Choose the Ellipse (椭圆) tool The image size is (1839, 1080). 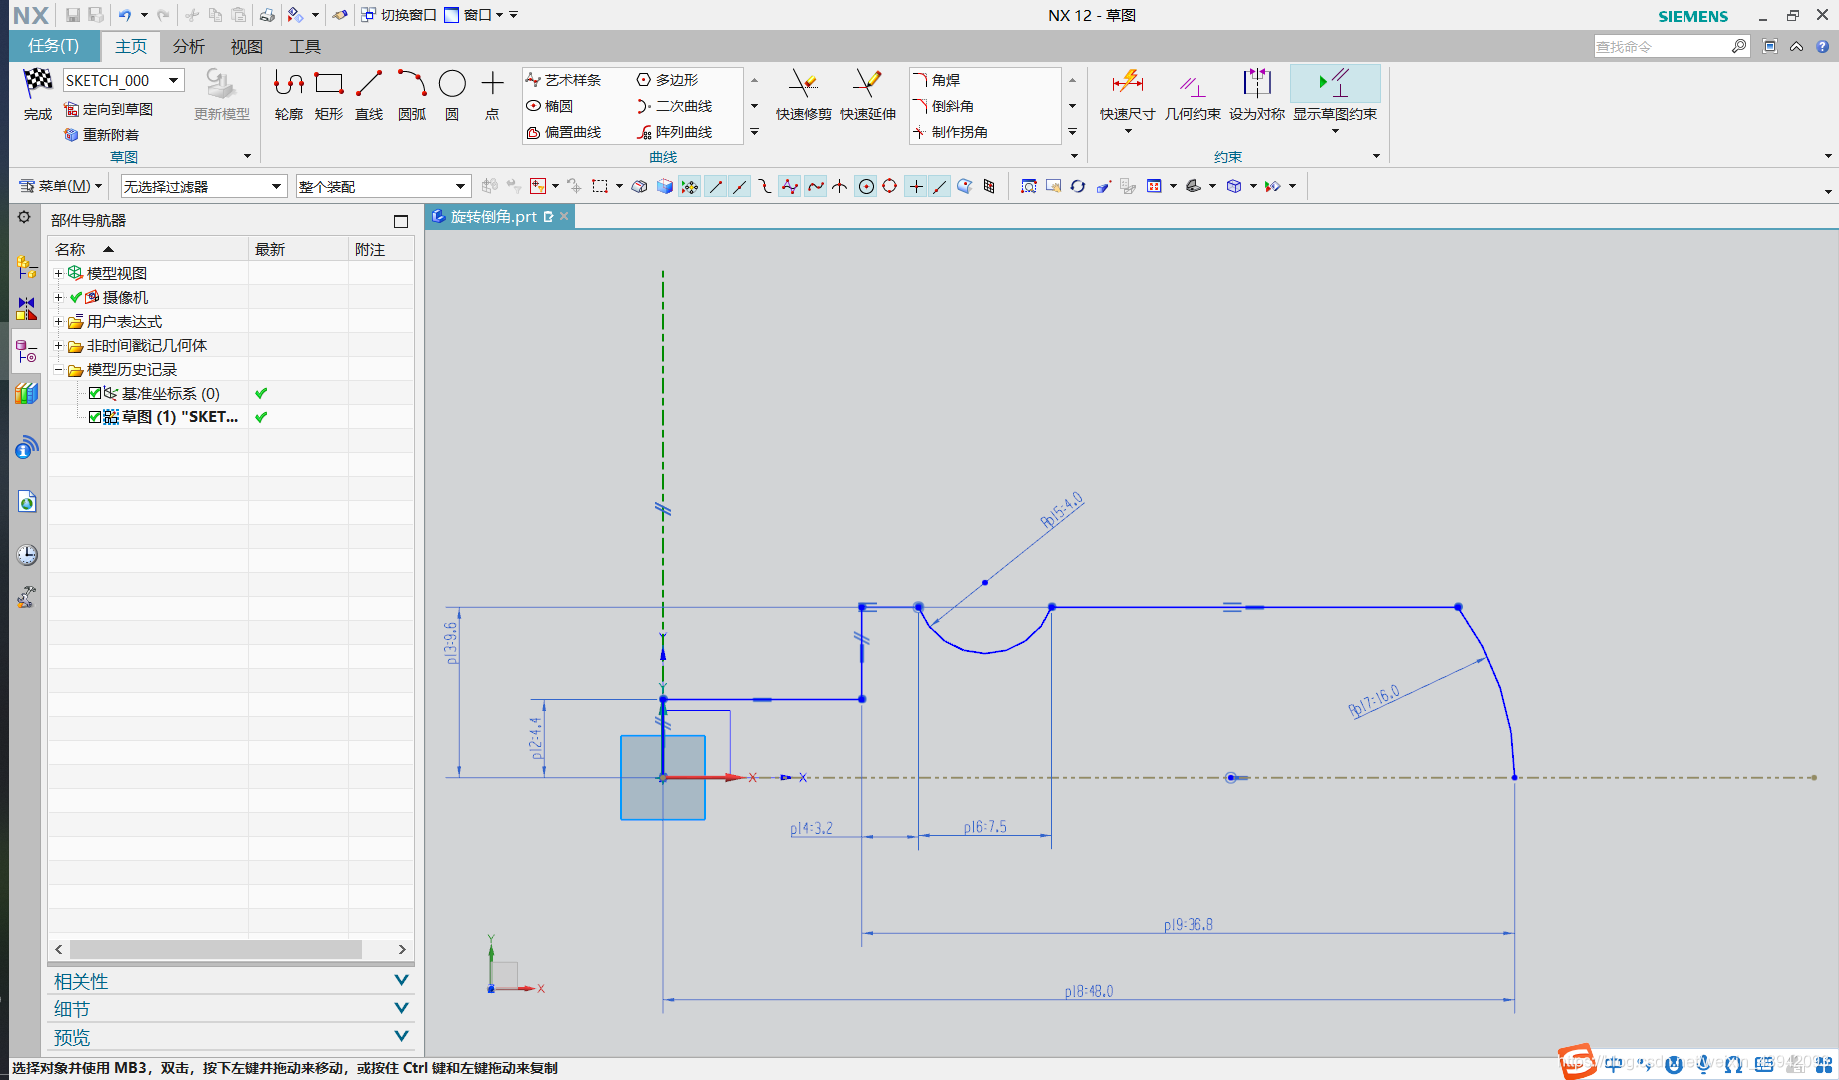(550, 106)
